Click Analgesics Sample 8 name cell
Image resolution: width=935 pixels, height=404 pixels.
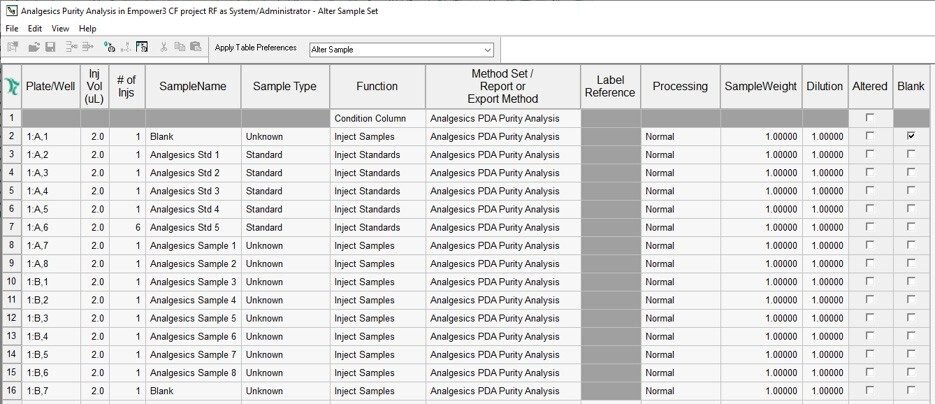point(193,372)
